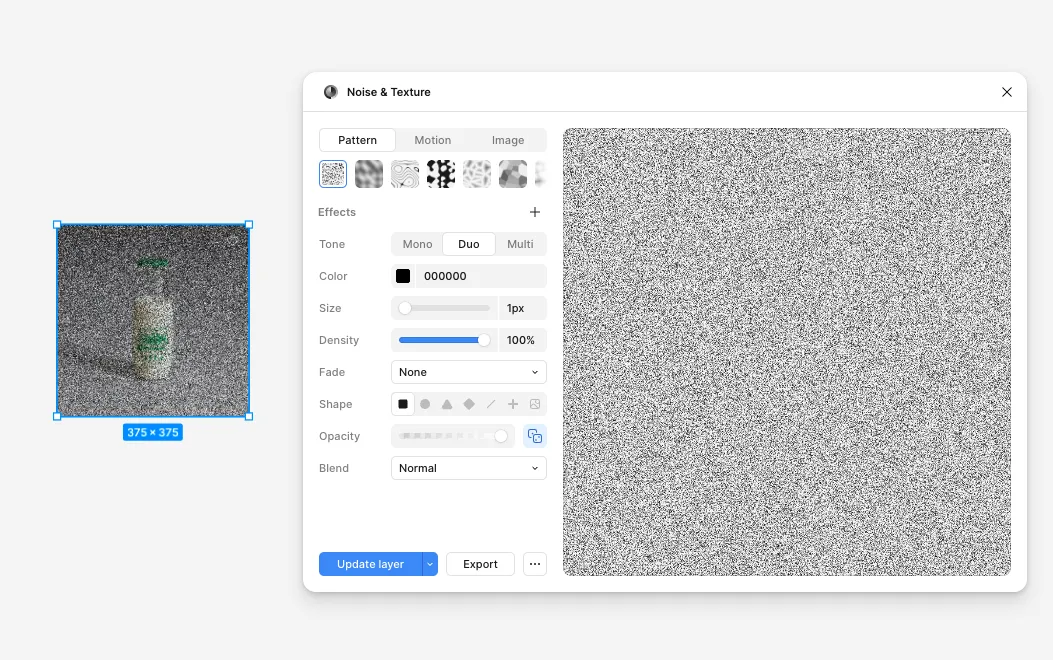Image resolution: width=1053 pixels, height=660 pixels.
Task: Open the Blend mode dropdown
Action: coord(469,468)
